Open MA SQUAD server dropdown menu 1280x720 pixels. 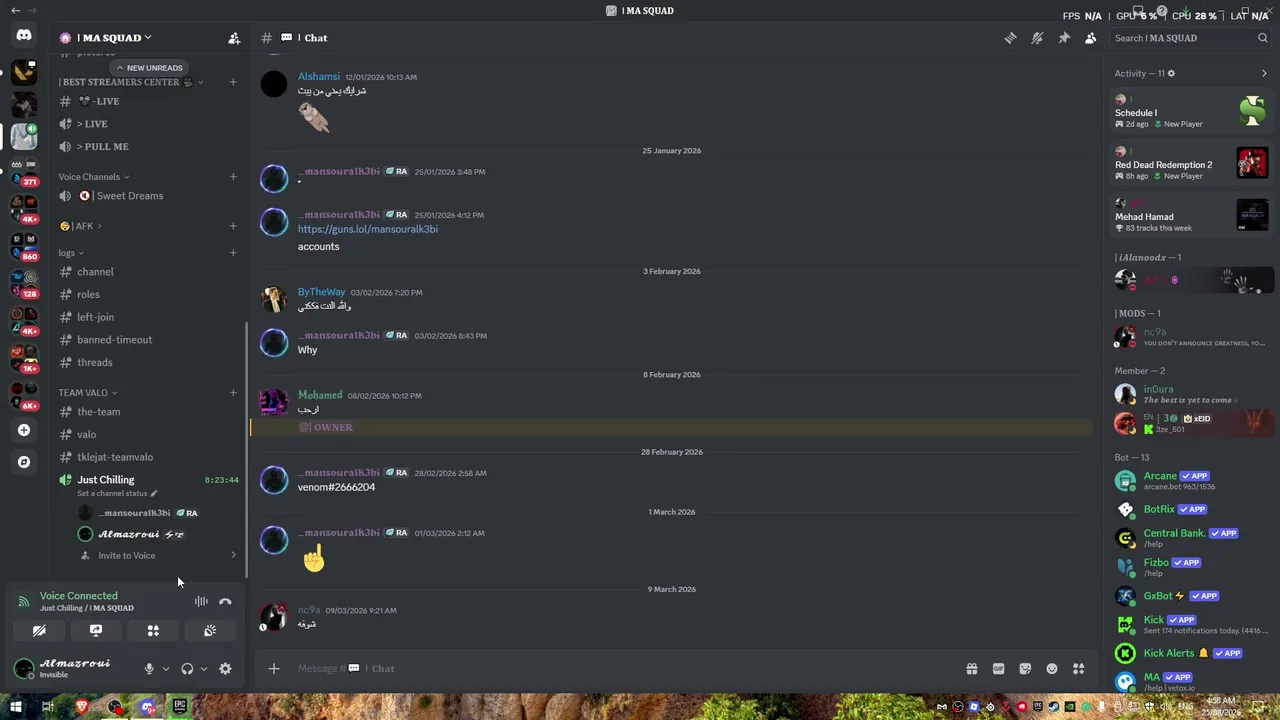(x=105, y=38)
